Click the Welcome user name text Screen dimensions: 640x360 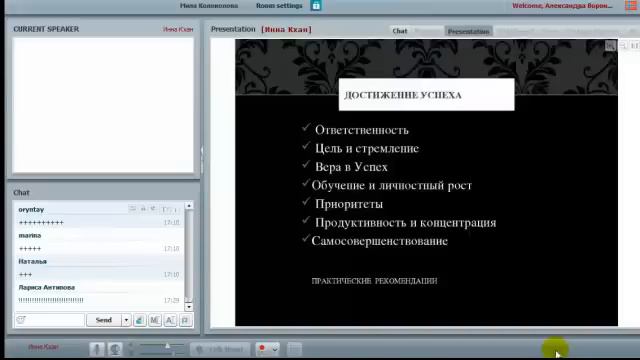pyautogui.click(x=562, y=6)
